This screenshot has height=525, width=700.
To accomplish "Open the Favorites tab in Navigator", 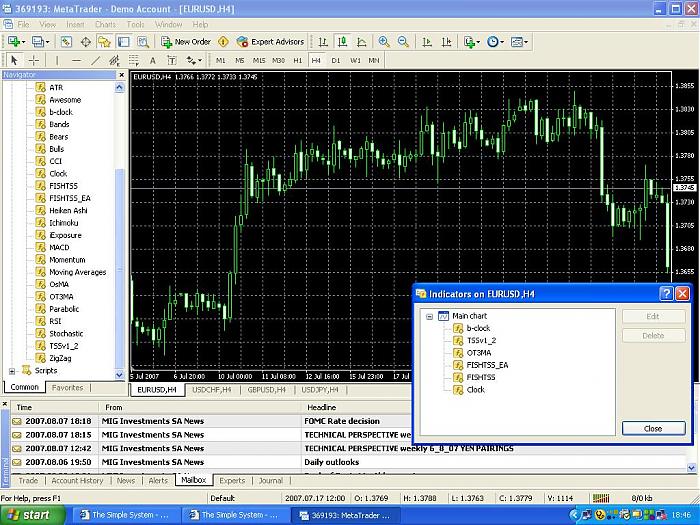I will pyautogui.click(x=67, y=388).
